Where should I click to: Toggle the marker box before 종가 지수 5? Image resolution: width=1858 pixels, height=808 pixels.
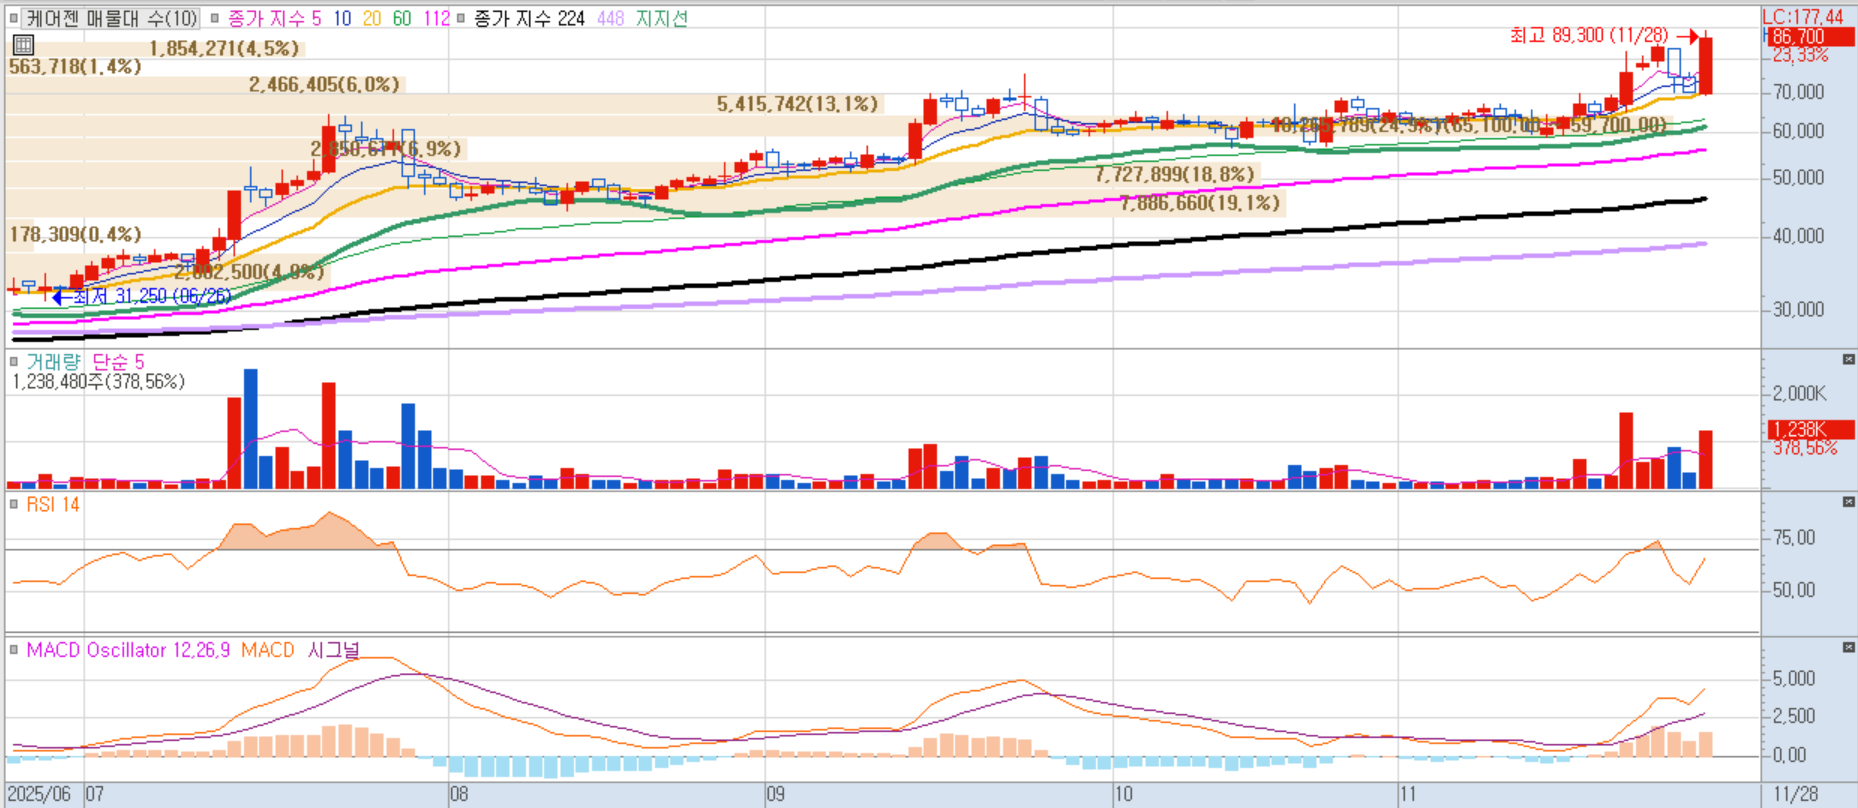(x=214, y=18)
